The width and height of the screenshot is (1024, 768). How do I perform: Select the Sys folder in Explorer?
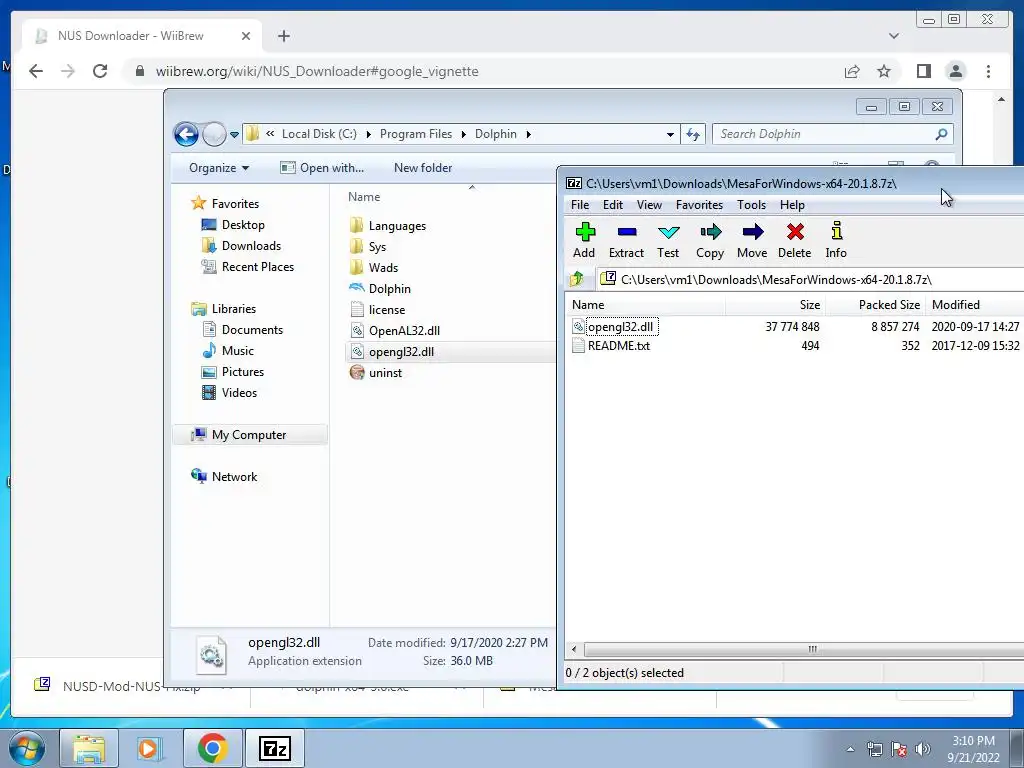368,247
